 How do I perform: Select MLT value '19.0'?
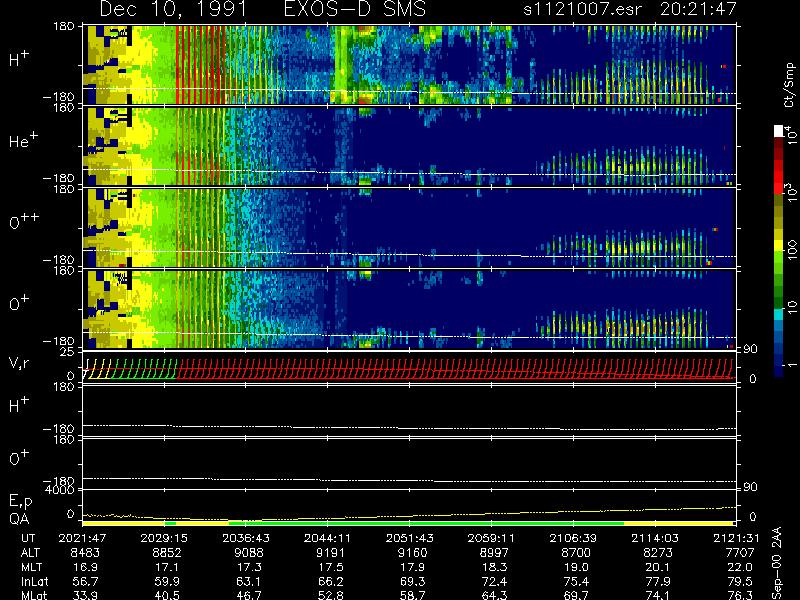pyautogui.click(x=576, y=567)
